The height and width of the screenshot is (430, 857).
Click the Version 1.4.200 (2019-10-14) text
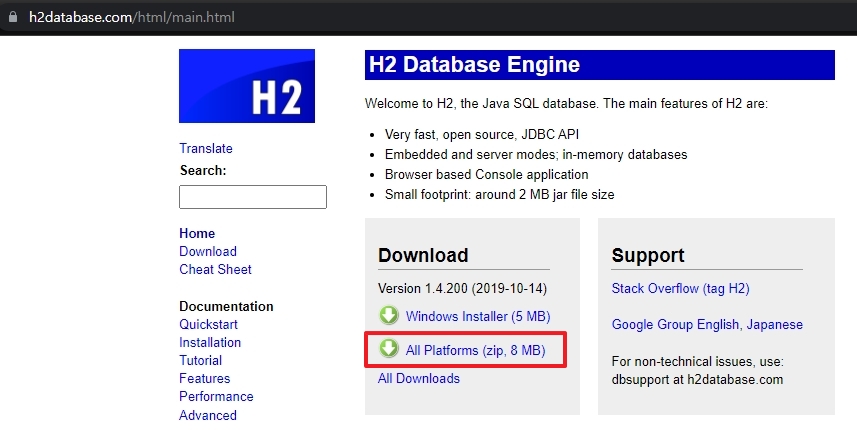click(x=462, y=288)
